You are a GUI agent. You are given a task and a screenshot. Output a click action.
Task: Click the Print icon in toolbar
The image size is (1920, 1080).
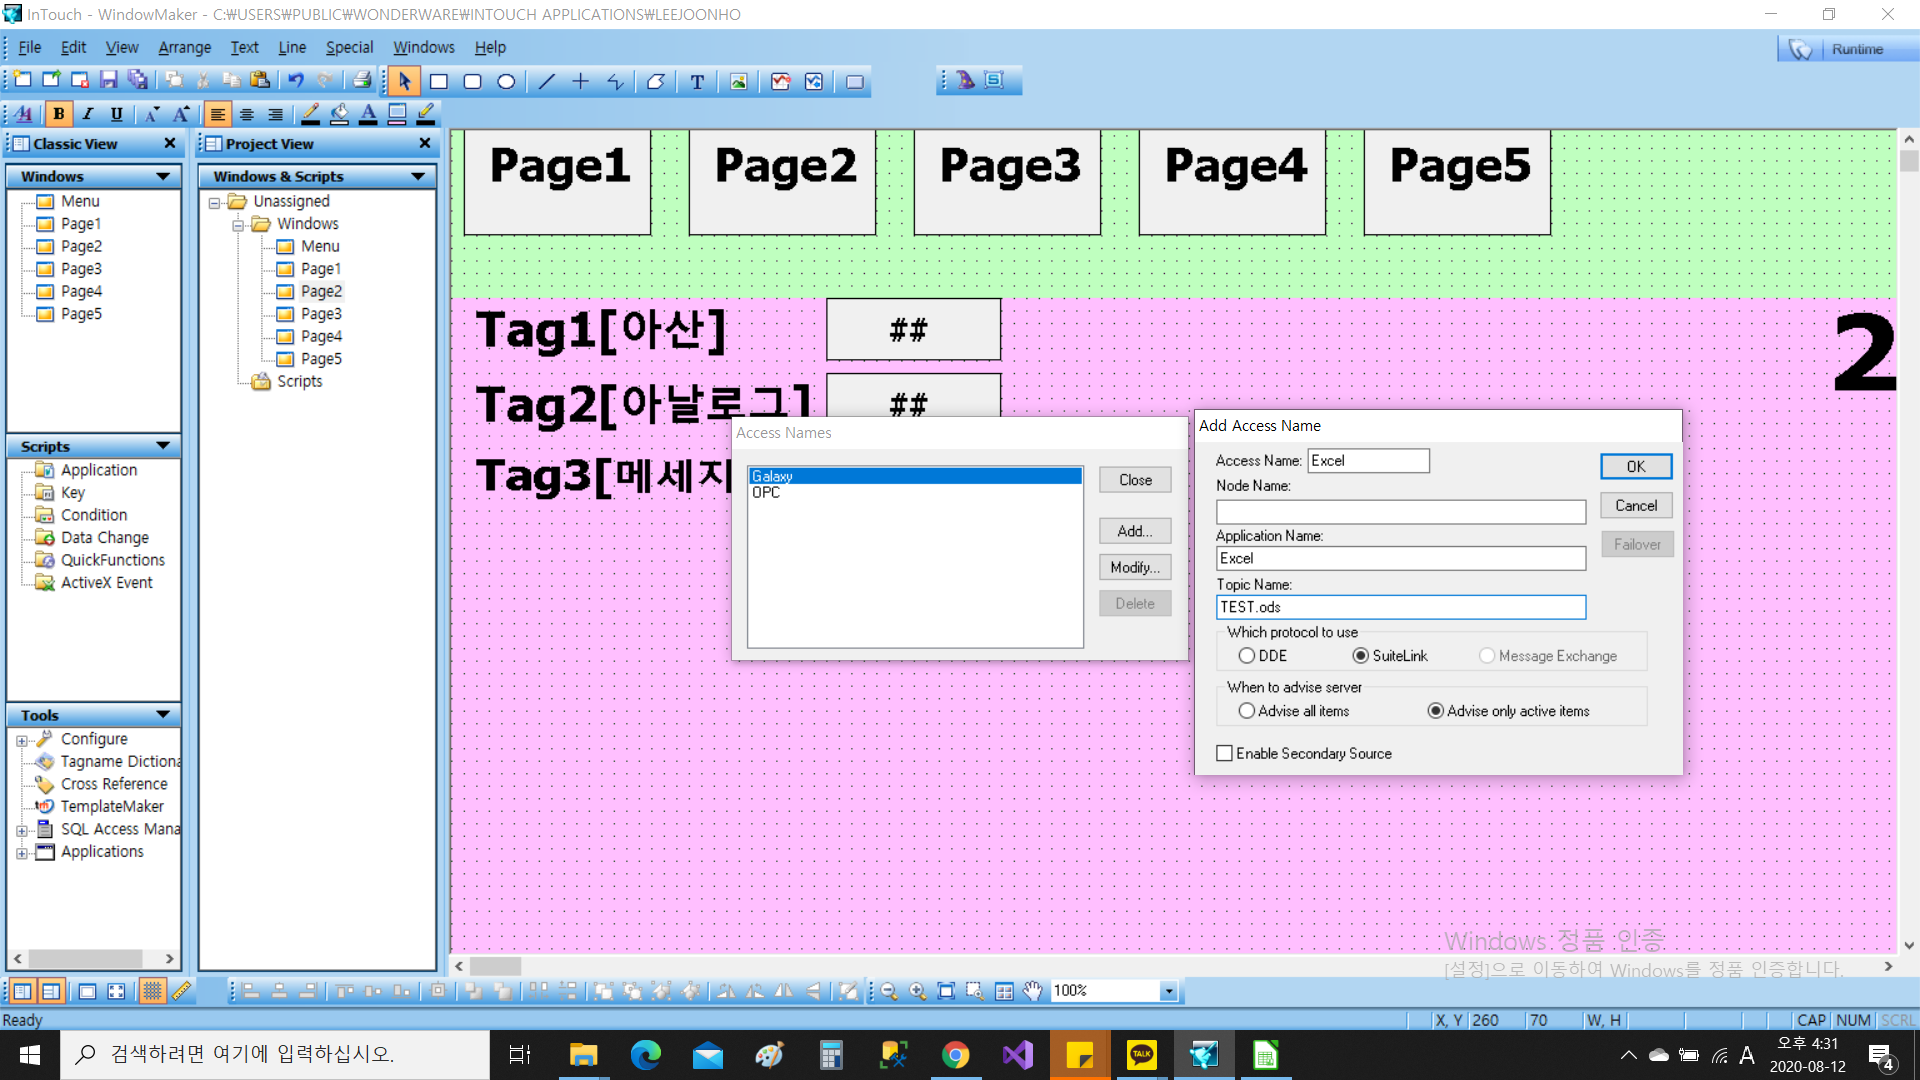click(x=362, y=81)
